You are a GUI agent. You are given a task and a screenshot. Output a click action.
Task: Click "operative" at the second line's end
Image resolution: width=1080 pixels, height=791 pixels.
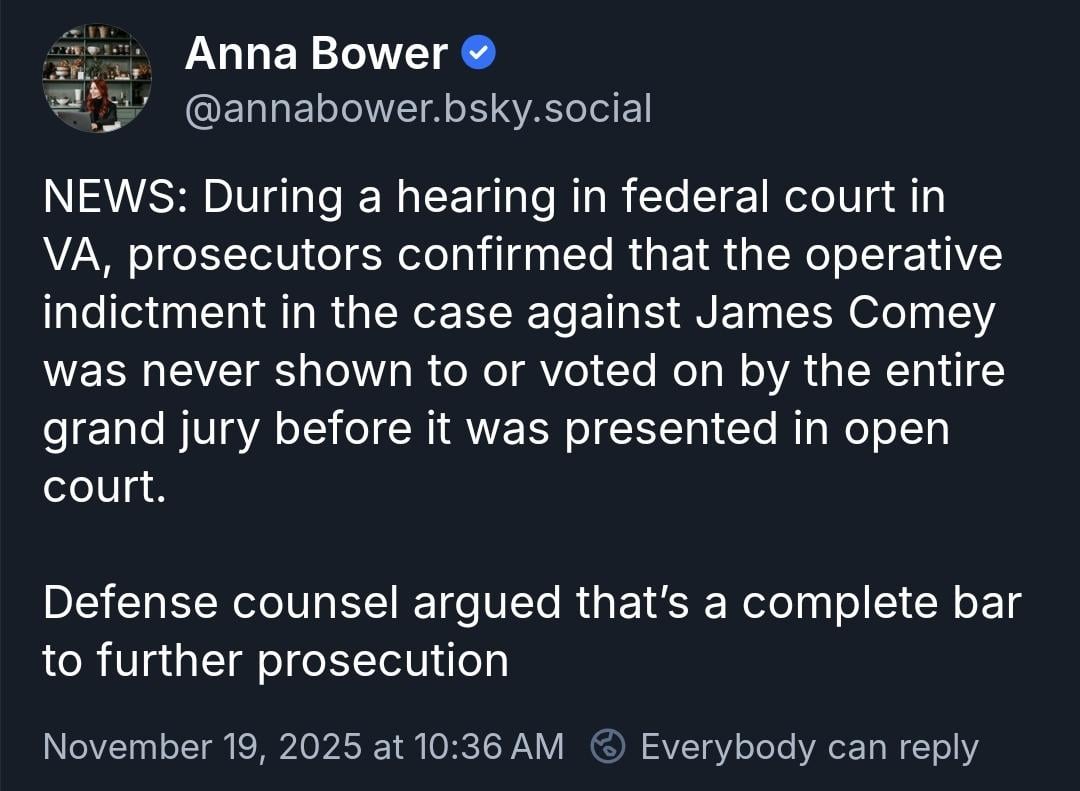[x=903, y=256]
